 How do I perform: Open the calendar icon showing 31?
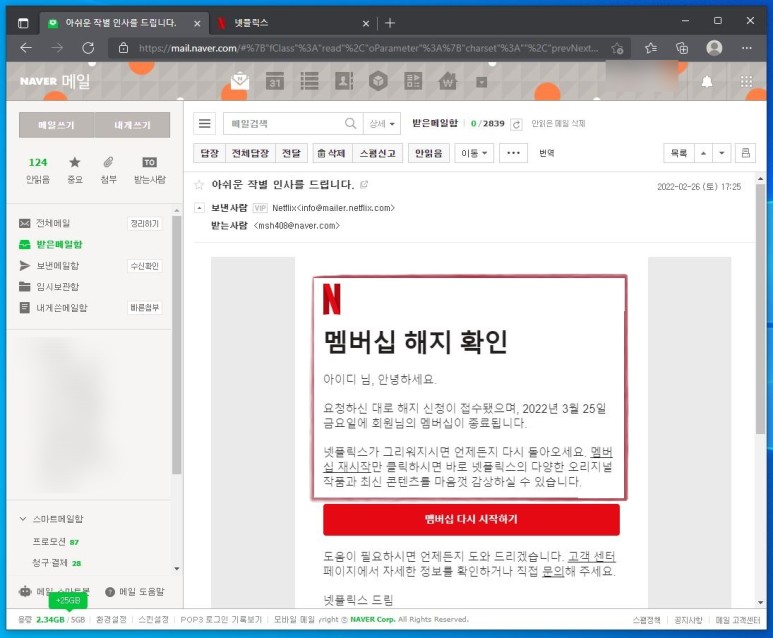coord(275,81)
